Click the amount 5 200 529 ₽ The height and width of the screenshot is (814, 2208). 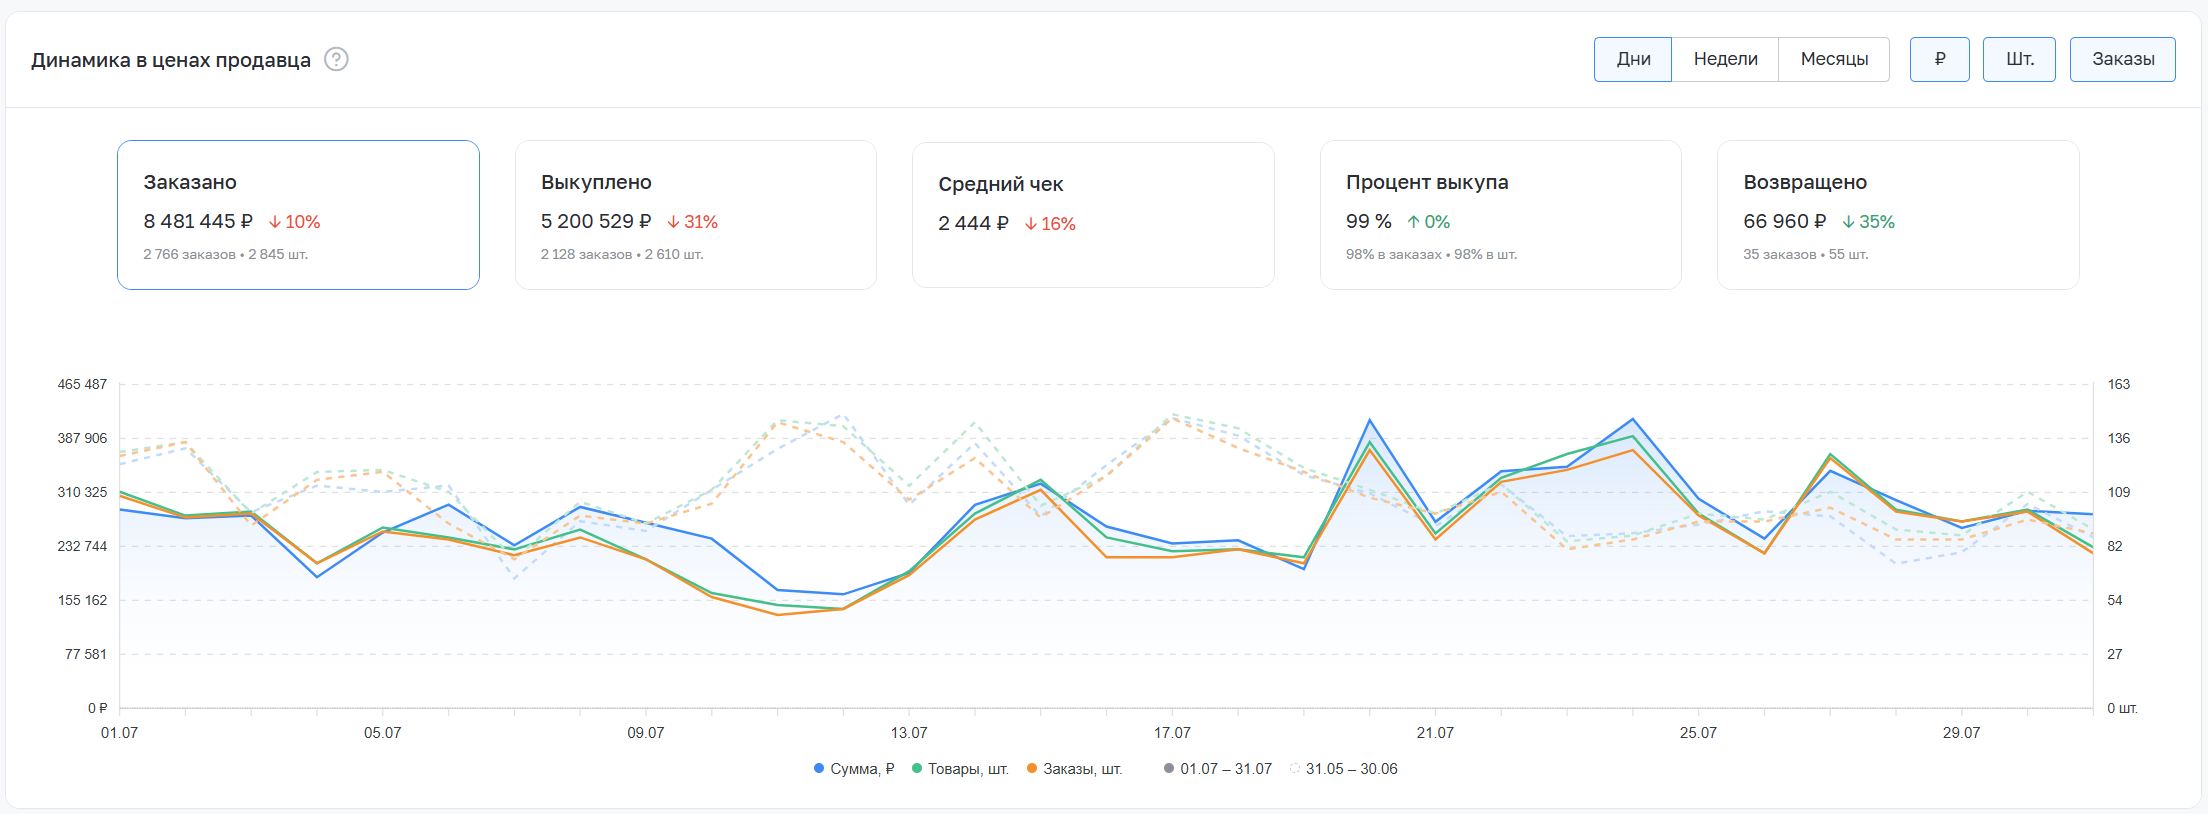[596, 222]
